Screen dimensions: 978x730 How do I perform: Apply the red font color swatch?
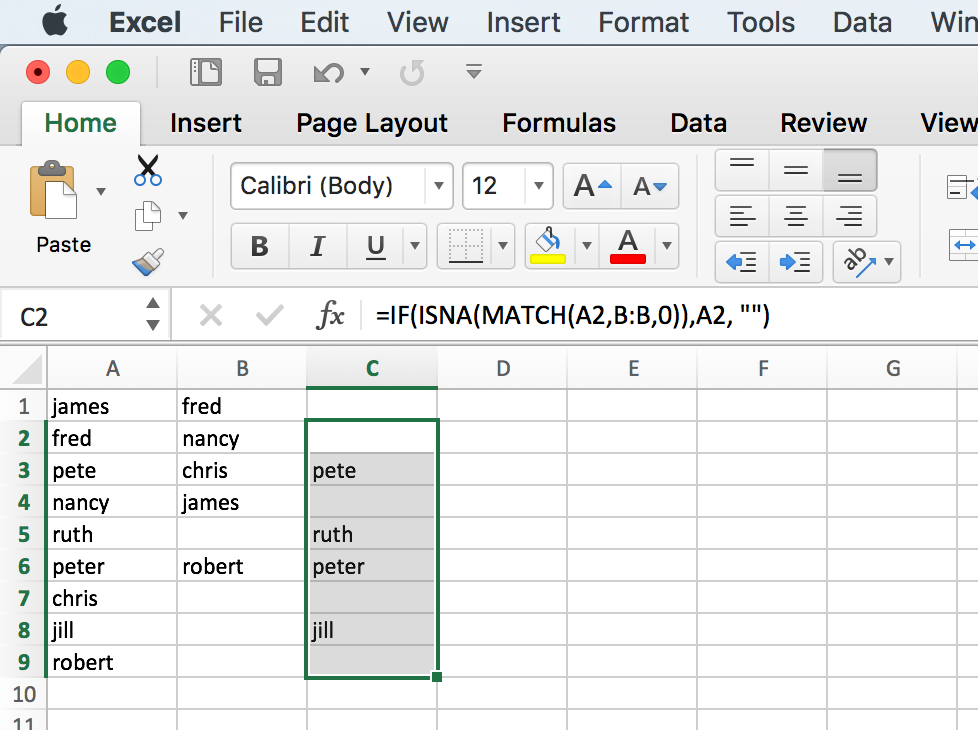628,246
